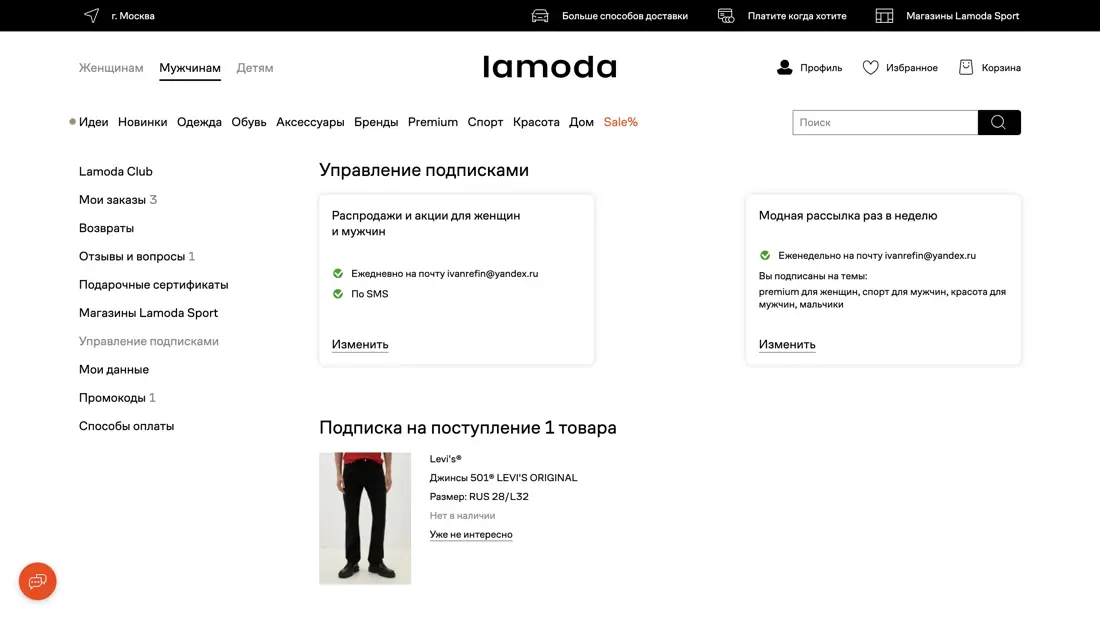Open the Профиль user icon

(x=785, y=67)
